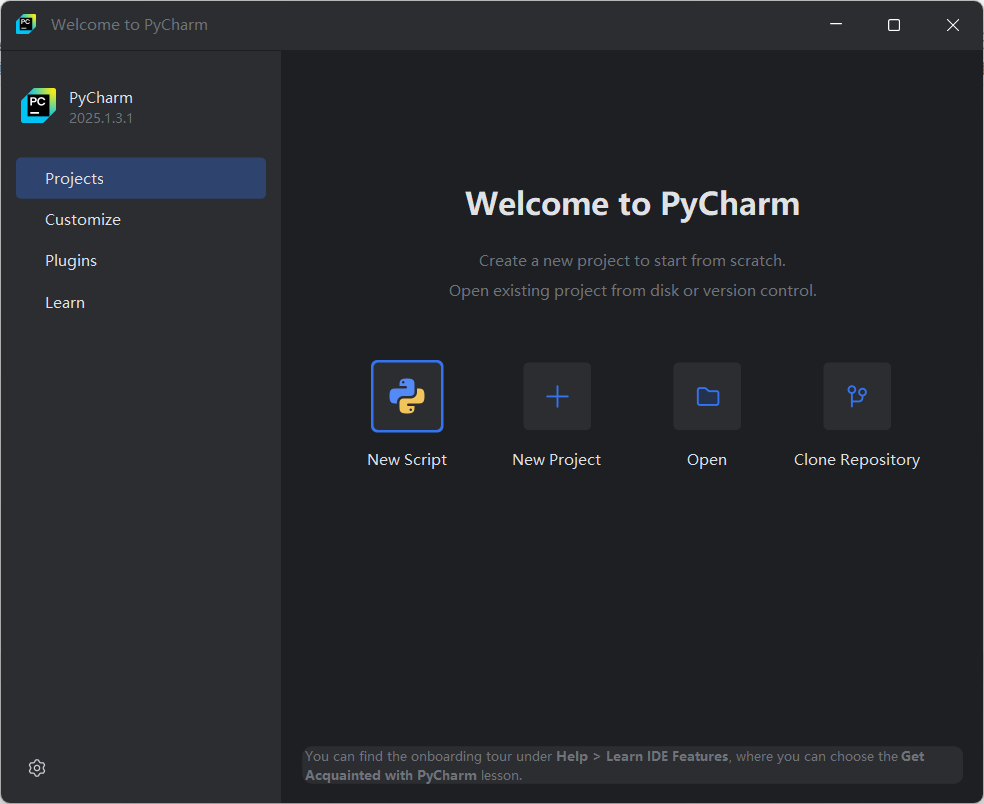This screenshot has width=984, height=804.
Task: Click 'Create a new project to start from scratch.' text
Action: click(x=632, y=260)
